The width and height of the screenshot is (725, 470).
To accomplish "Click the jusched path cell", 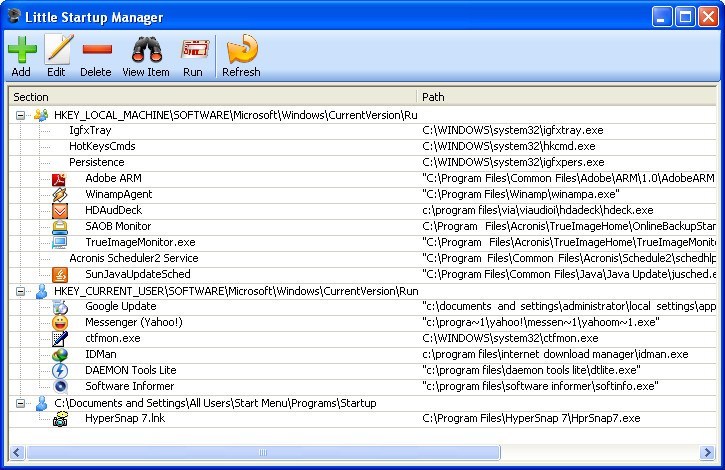I will [569, 274].
